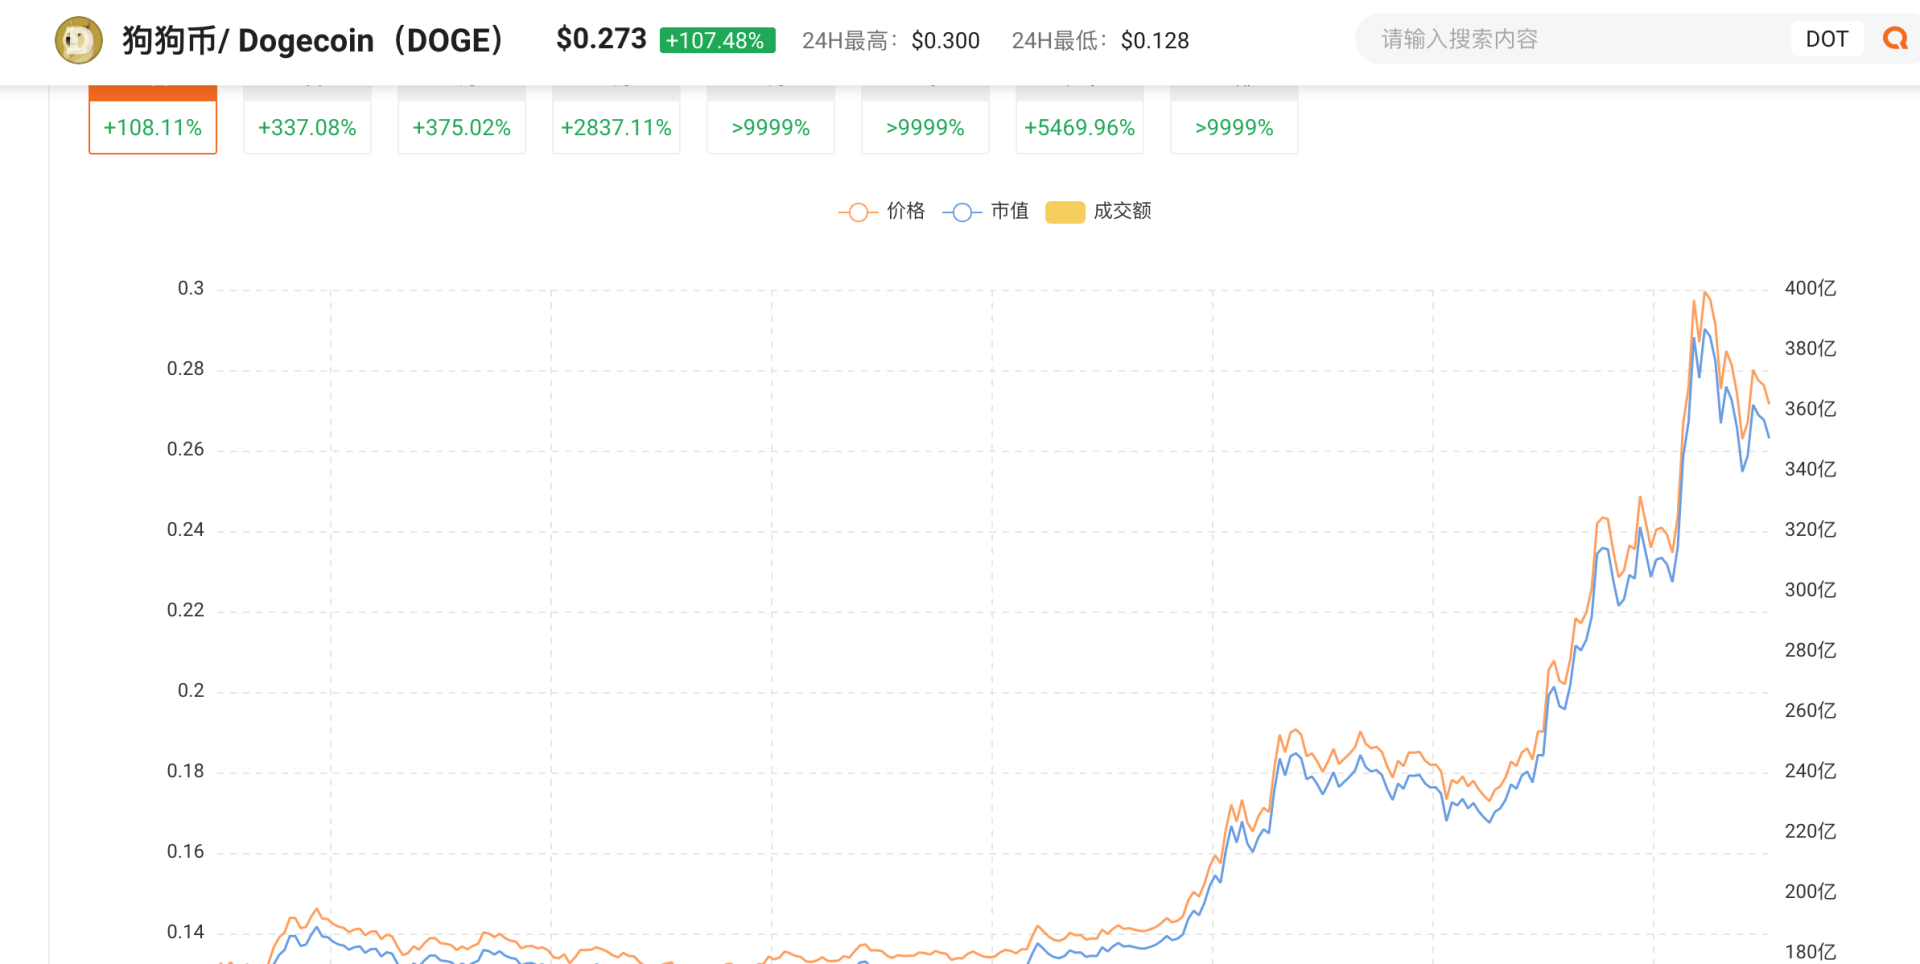Click the Dogecoin coin logo icon

coord(78,40)
